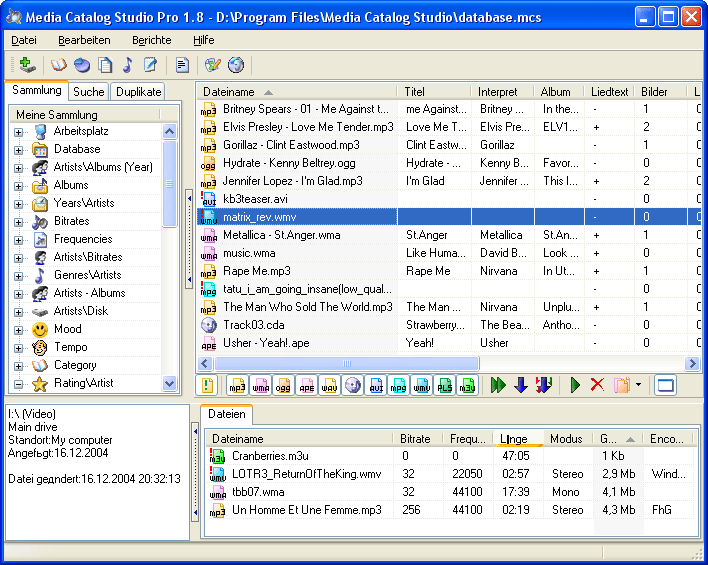Sort by Titel column header
Viewport: 708px width, 565px height.
point(434,92)
